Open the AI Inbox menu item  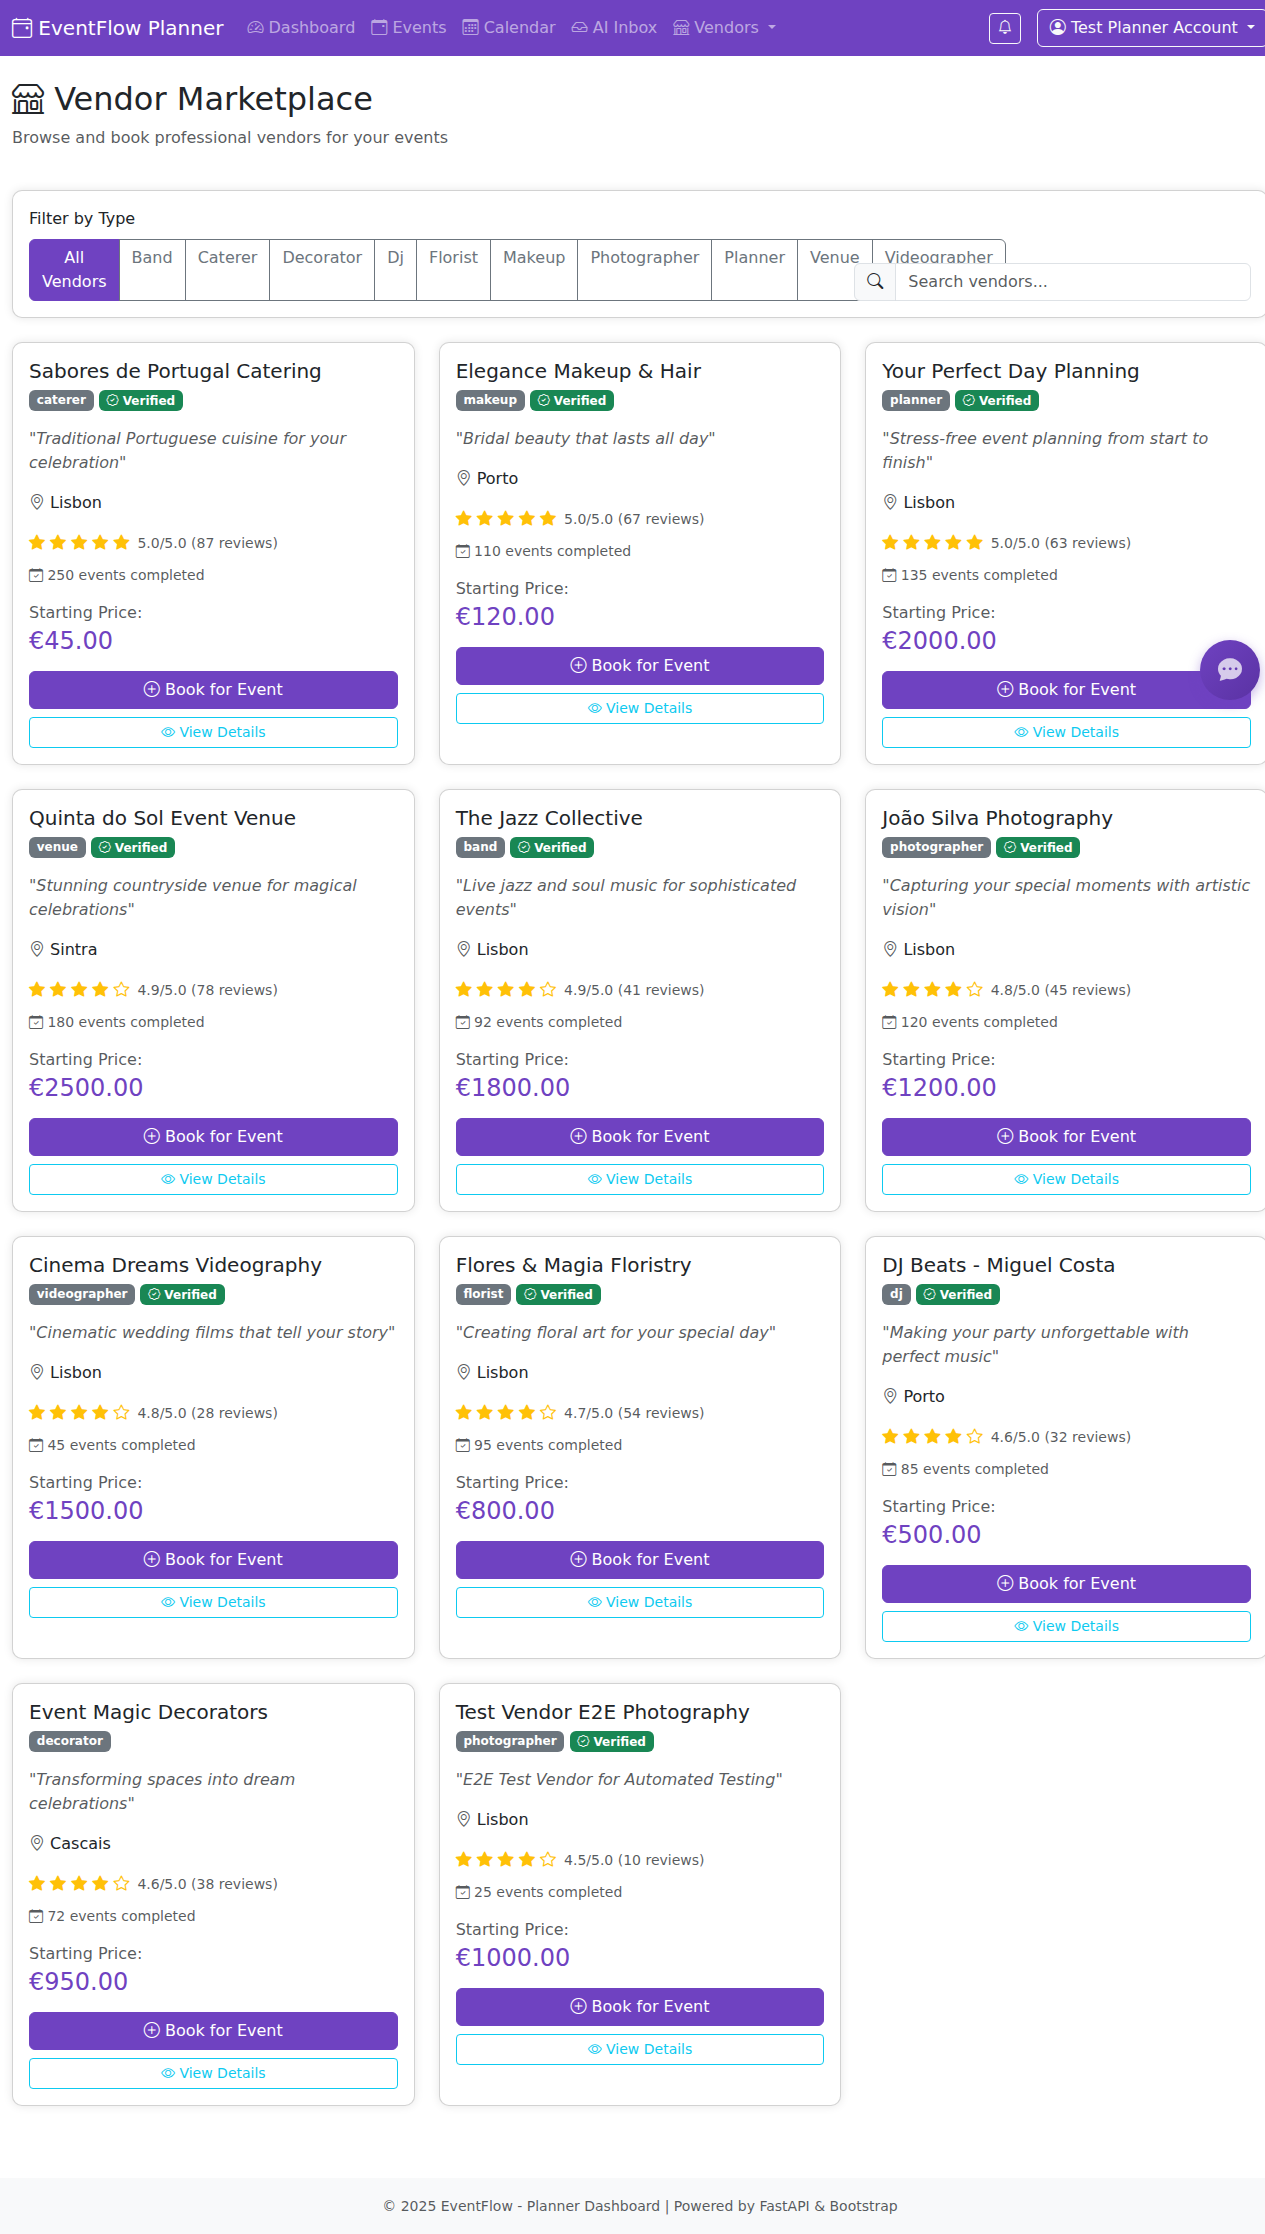pyautogui.click(x=614, y=28)
